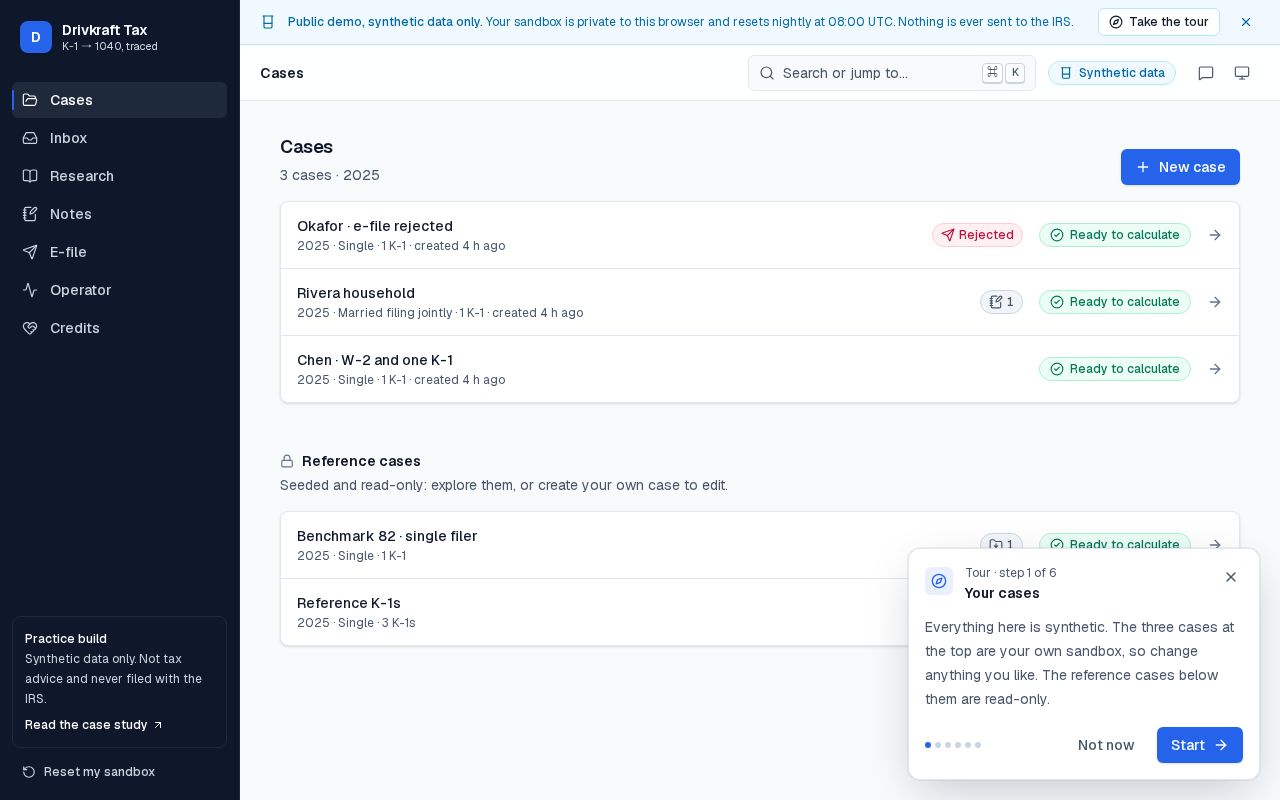Click the Synthetic data badge
Screen dimensions: 1280x800
[x=1112, y=73]
